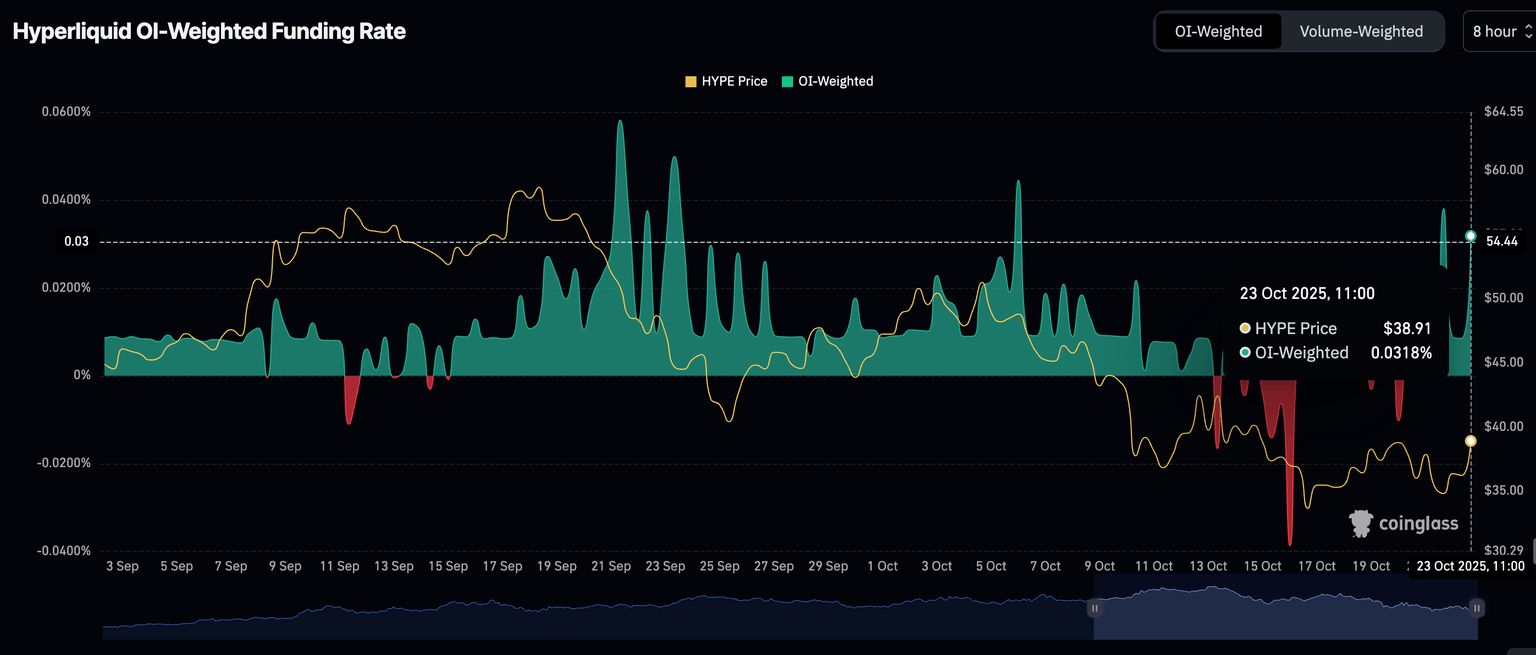Image resolution: width=1536 pixels, height=655 pixels.
Task: Click right pause-style handle of range navigator
Action: tap(1477, 607)
